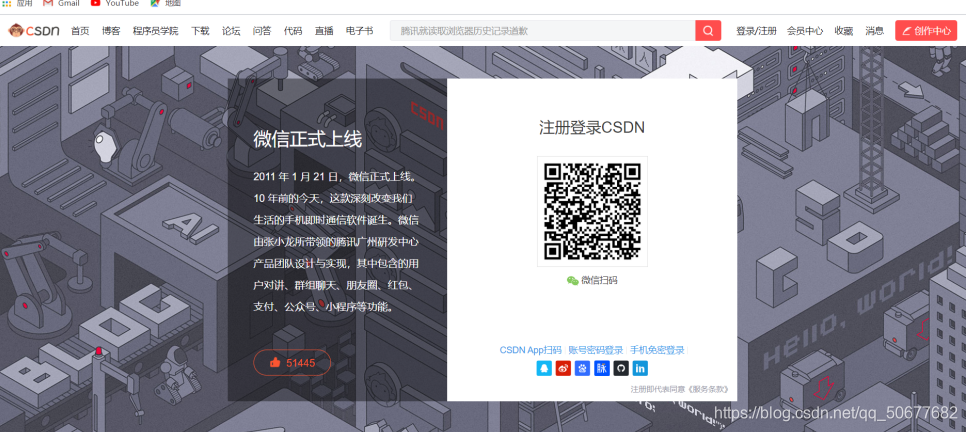The width and height of the screenshot is (968, 432).
Task: Log in with the LinkedIn icon
Action: (x=640, y=368)
